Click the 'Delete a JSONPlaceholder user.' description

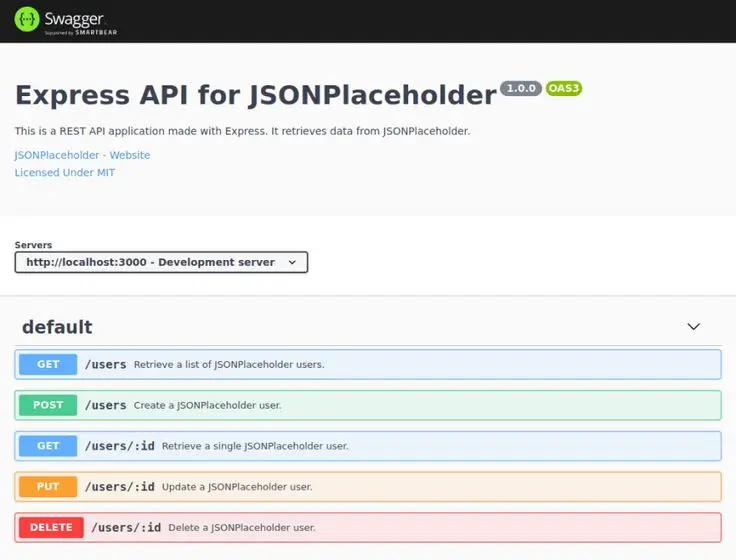tap(242, 528)
